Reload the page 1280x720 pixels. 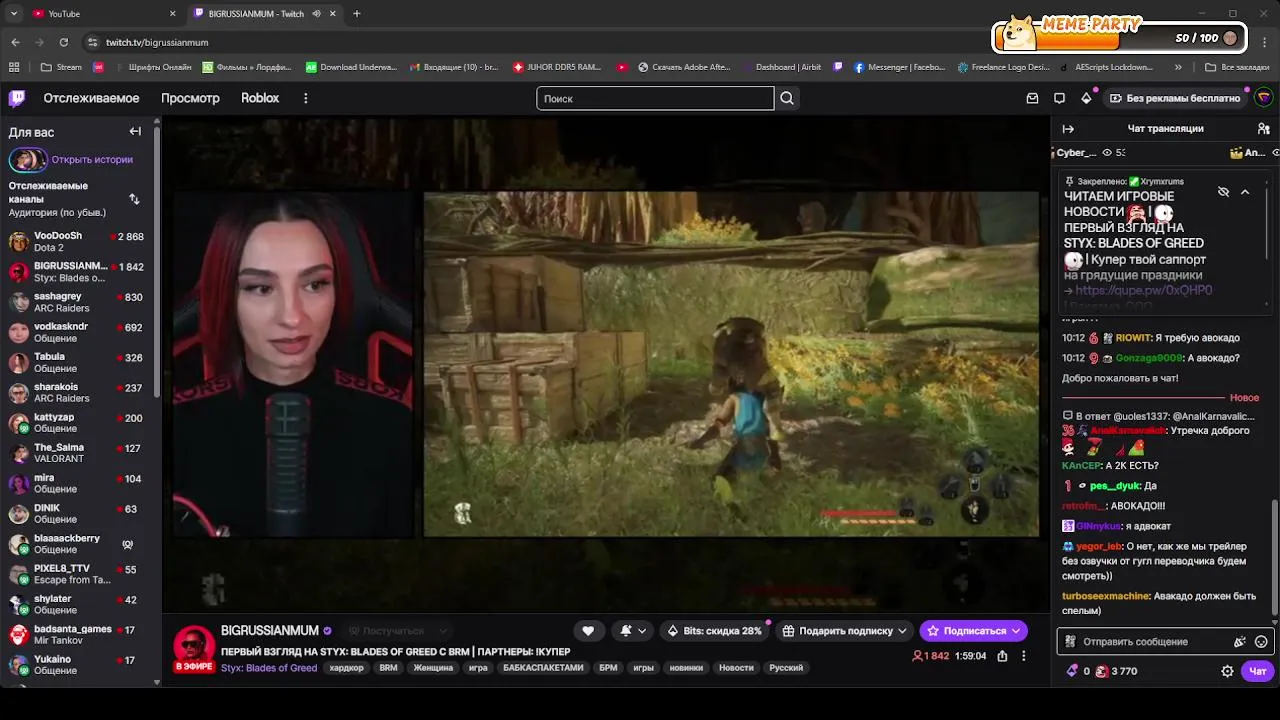point(63,42)
